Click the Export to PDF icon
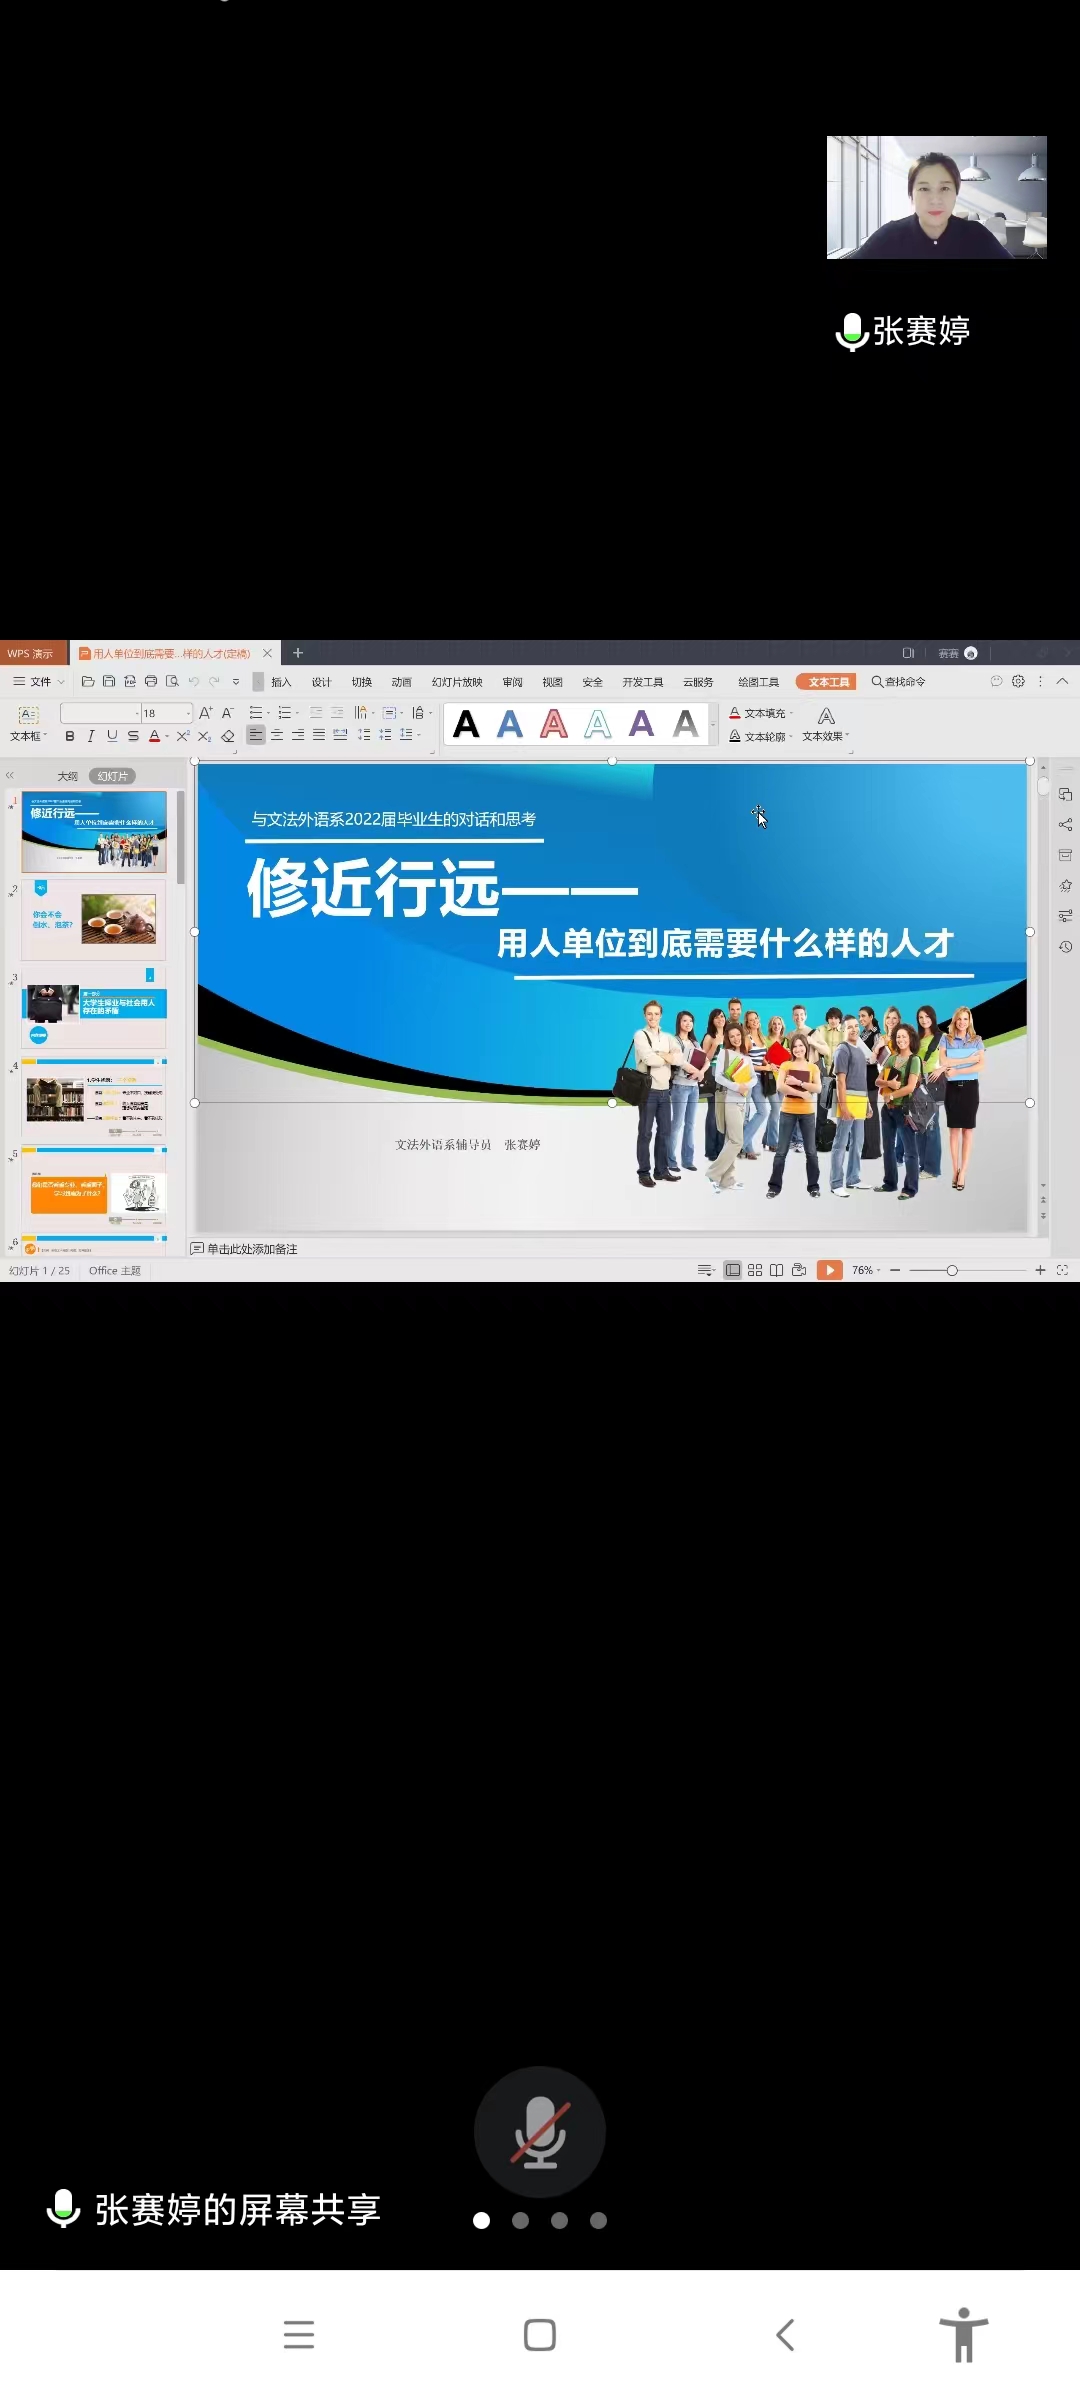Viewport: 1080px width, 2400px height. (130, 681)
